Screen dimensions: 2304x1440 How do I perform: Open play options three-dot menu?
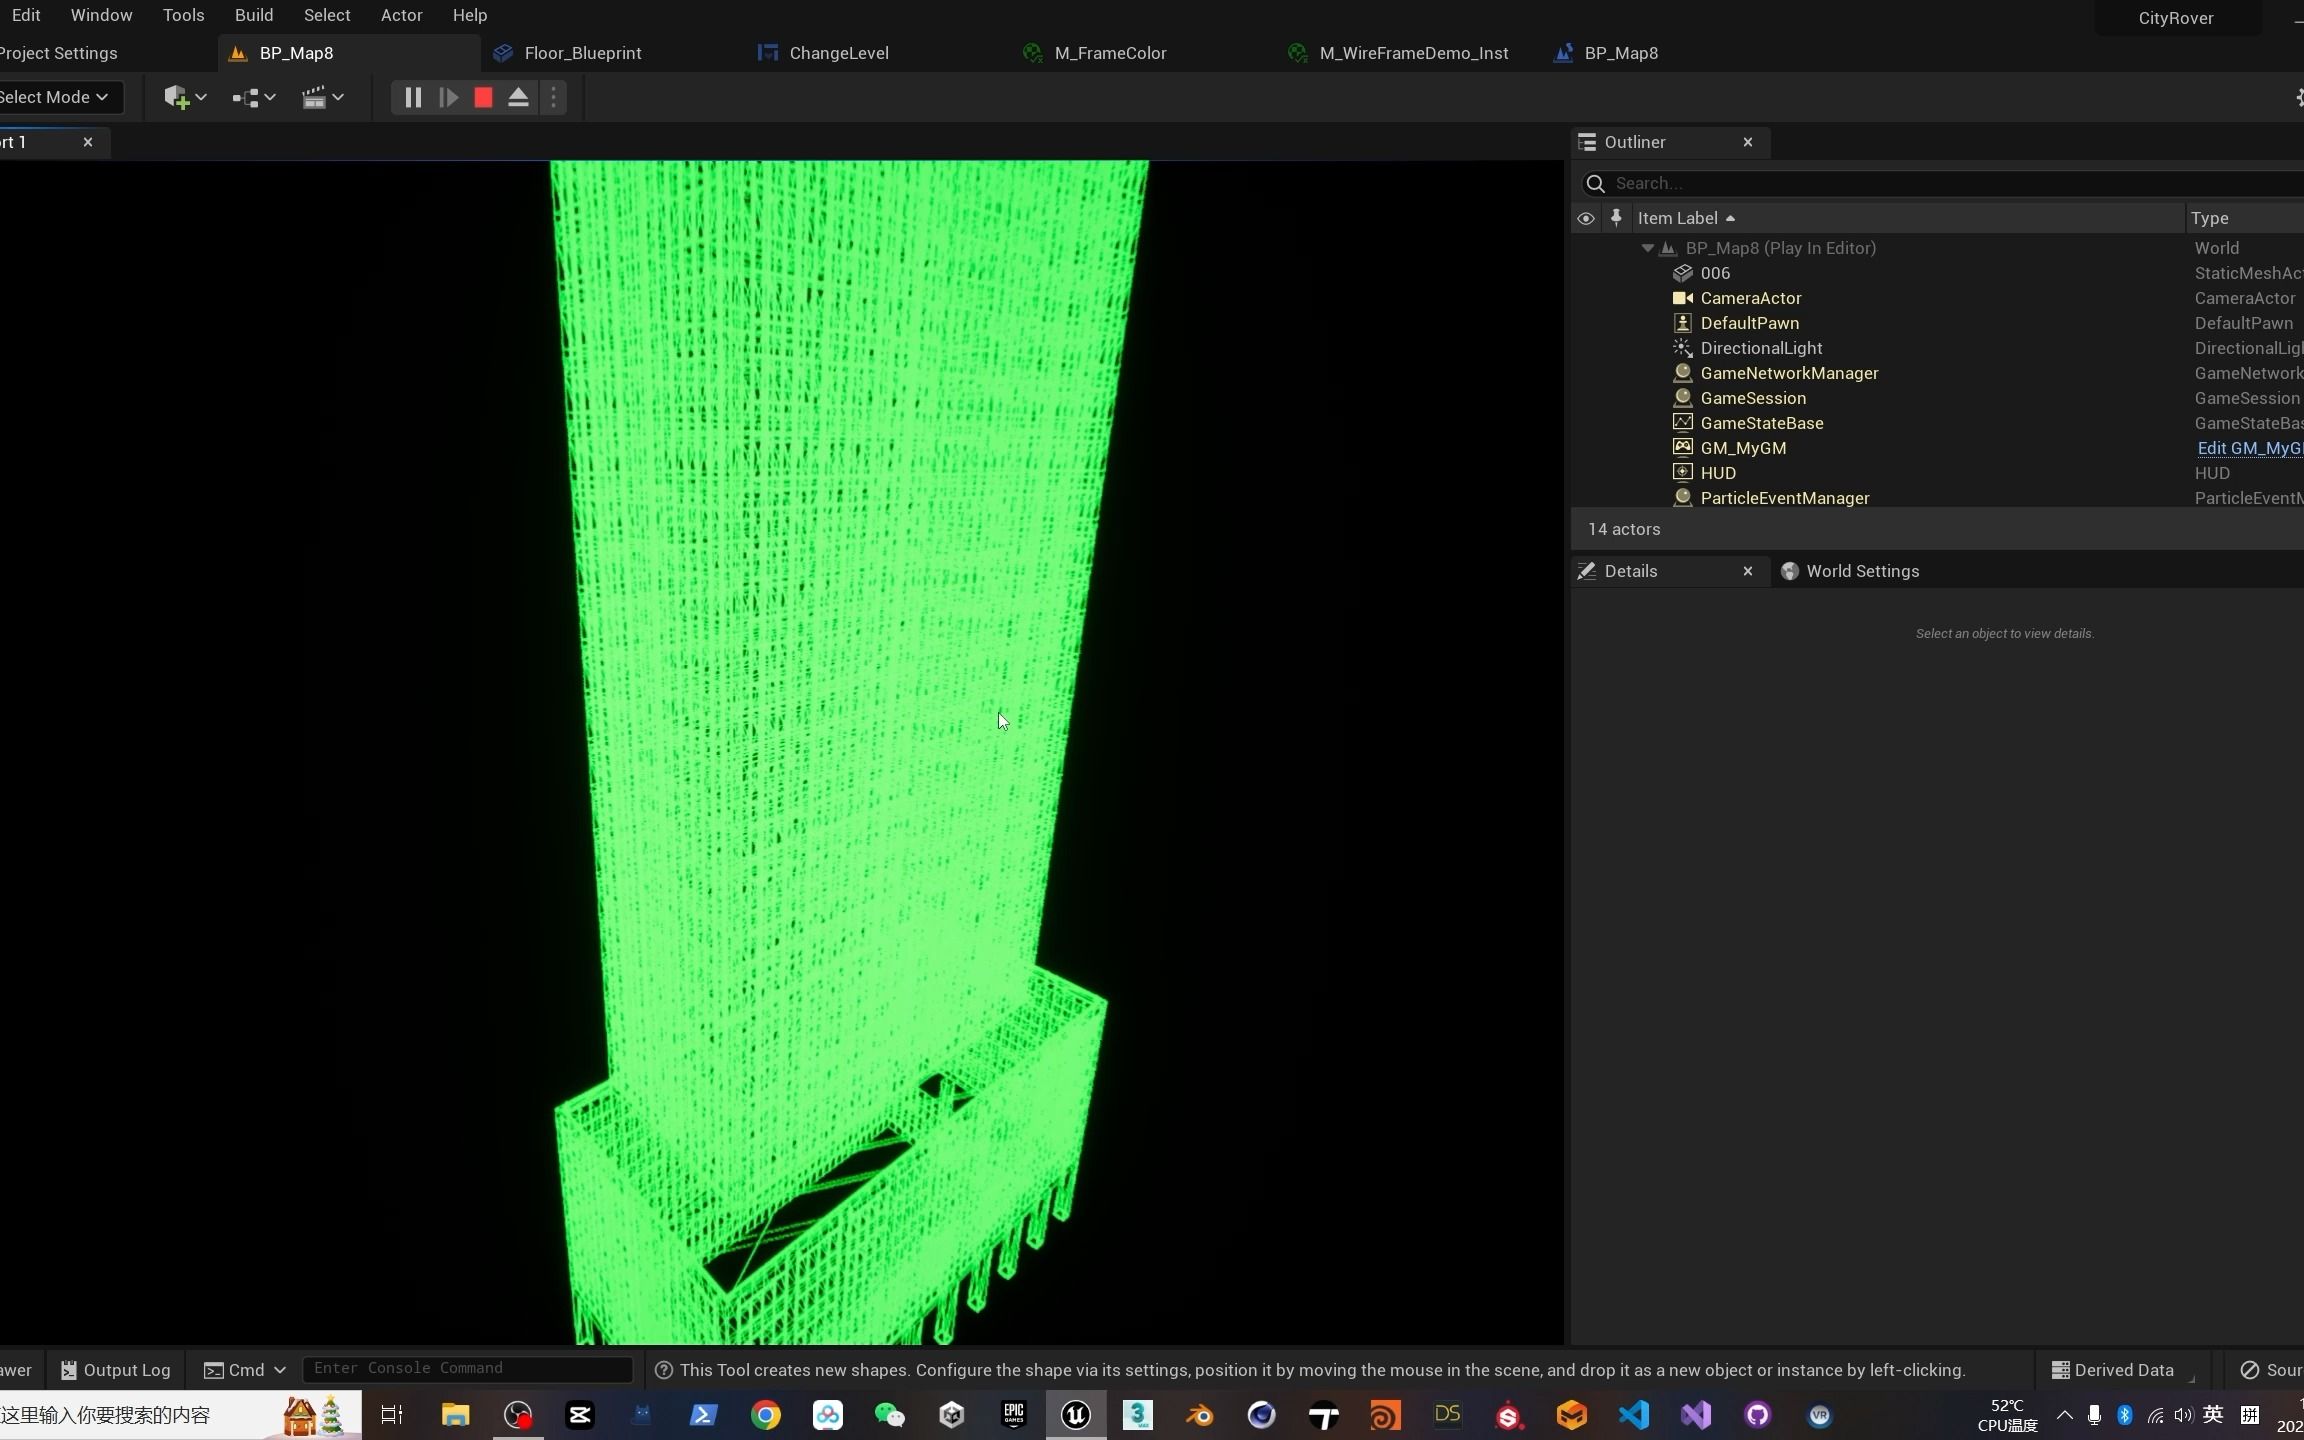(x=553, y=97)
